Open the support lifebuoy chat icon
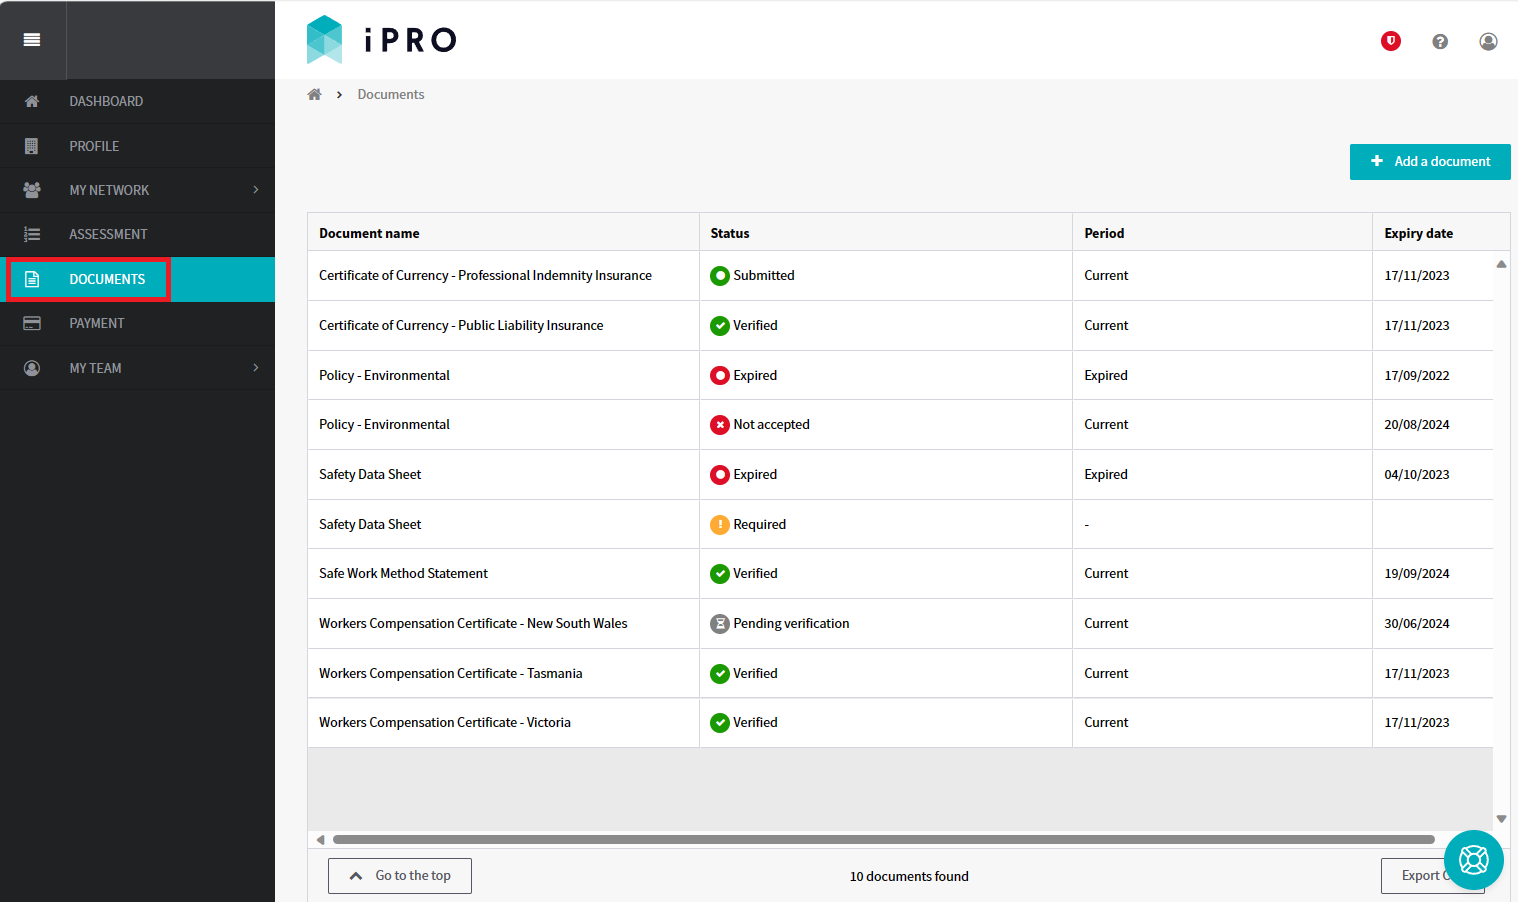The image size is (1518, 902). (x=1474, y=860)
